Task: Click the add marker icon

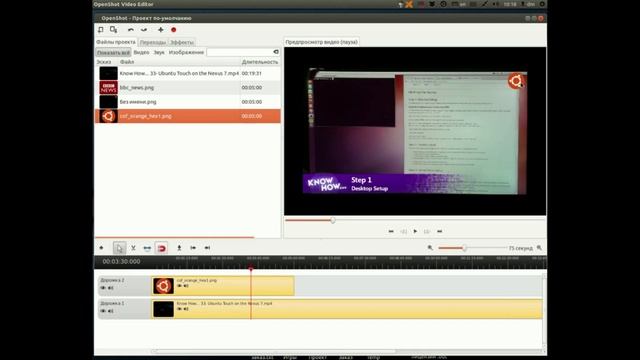Action: 179,248
